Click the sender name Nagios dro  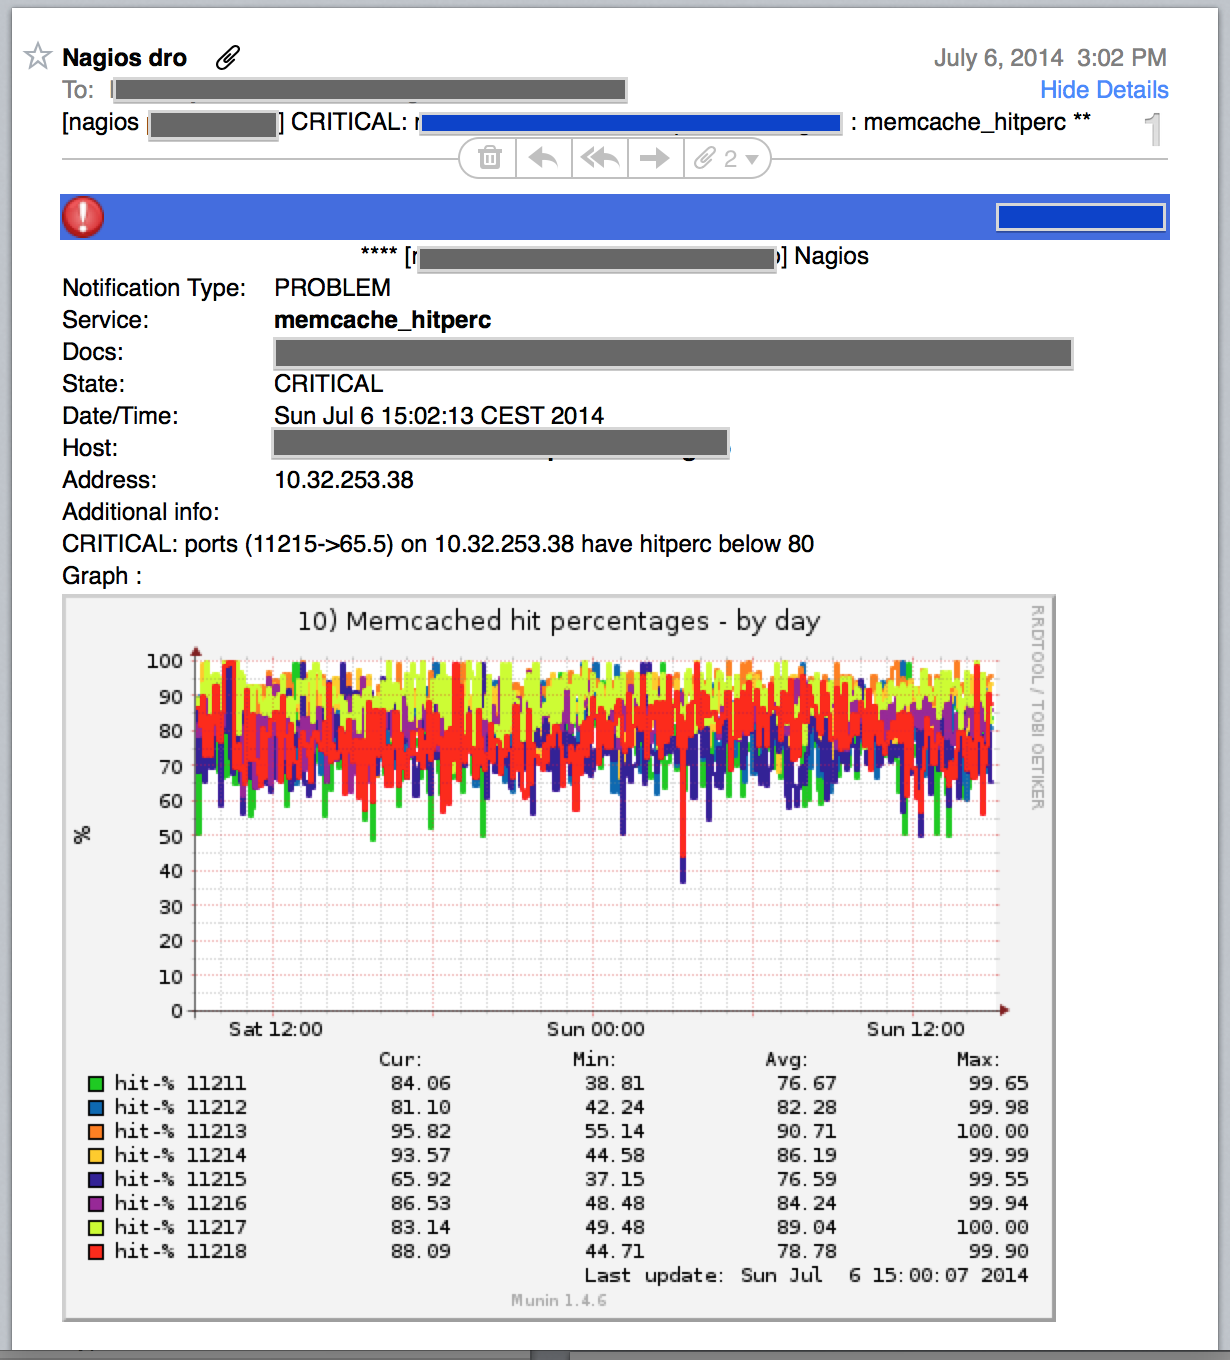click(x=124, y=58)
